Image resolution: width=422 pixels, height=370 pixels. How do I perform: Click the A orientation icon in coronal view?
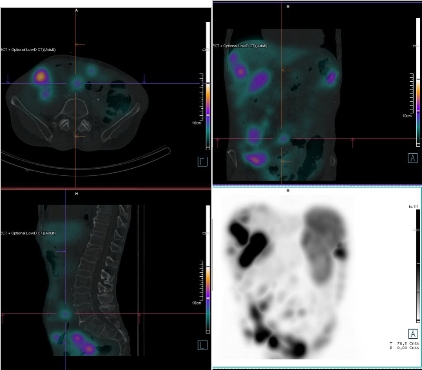413,158
